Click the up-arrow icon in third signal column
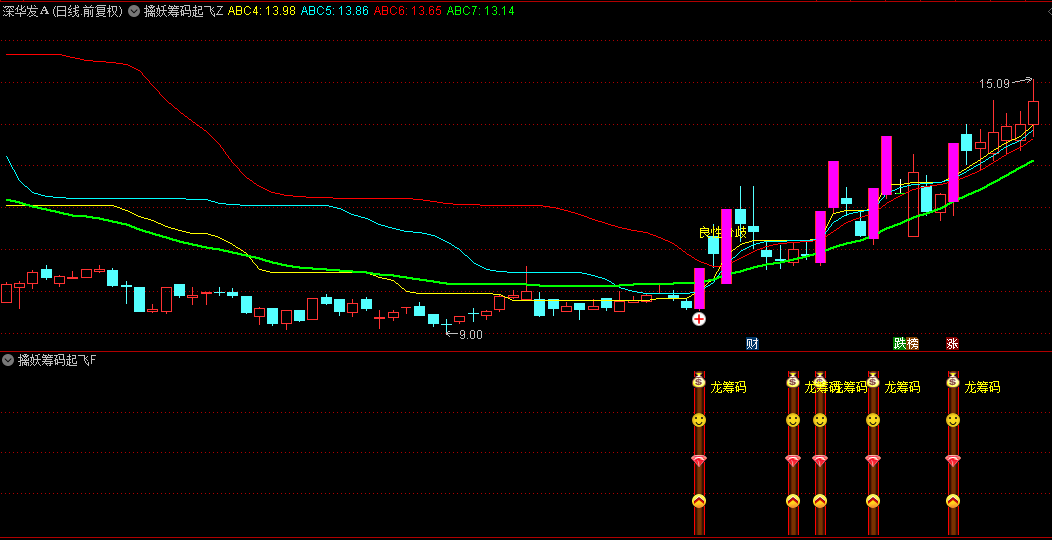Screen dimensions: 1052x540 coord(820,500)
